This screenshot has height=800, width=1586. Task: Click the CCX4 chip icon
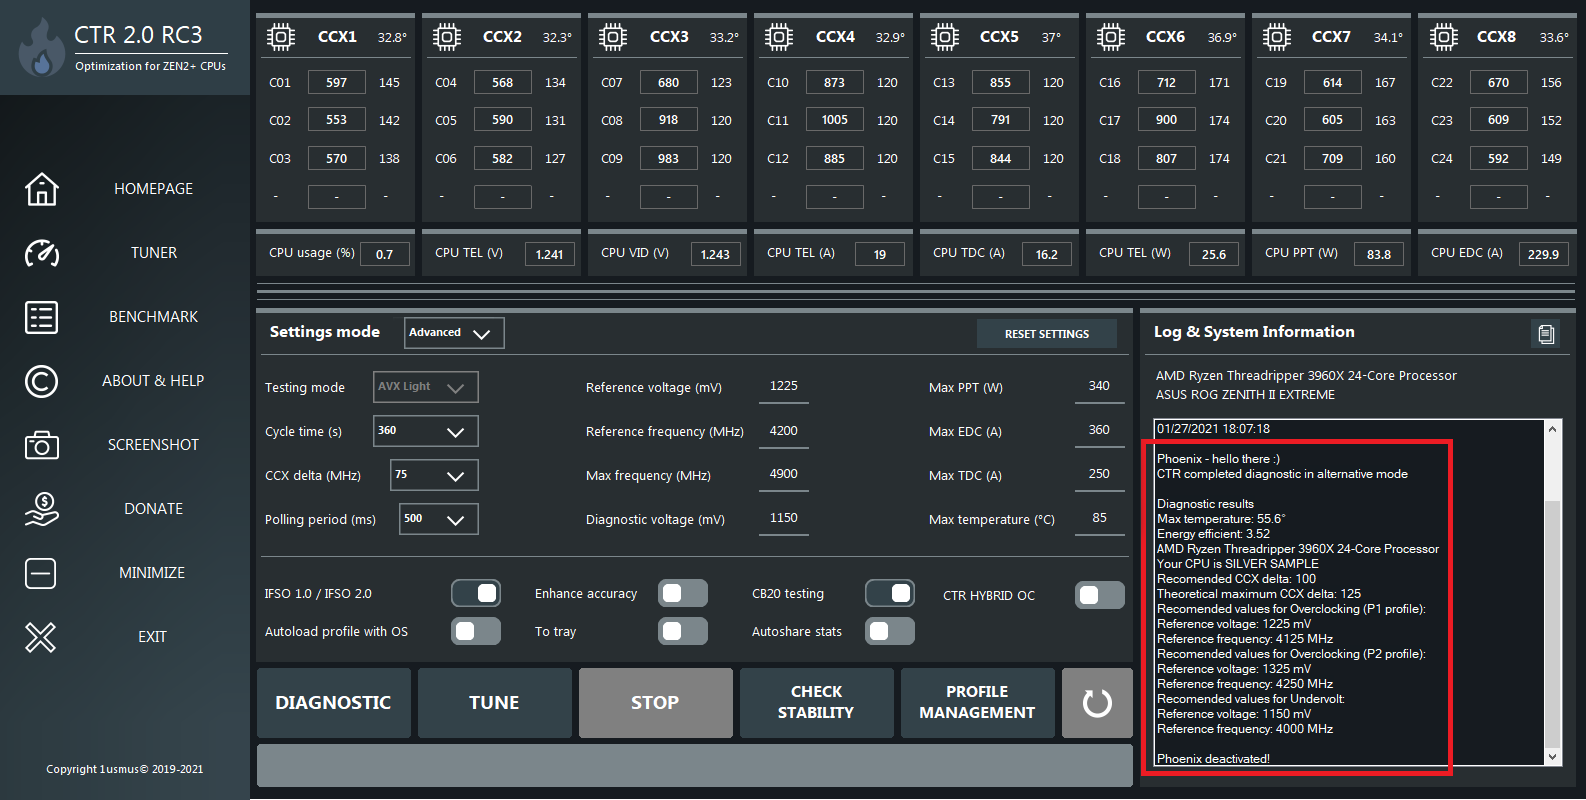click(x=779, y=37)
